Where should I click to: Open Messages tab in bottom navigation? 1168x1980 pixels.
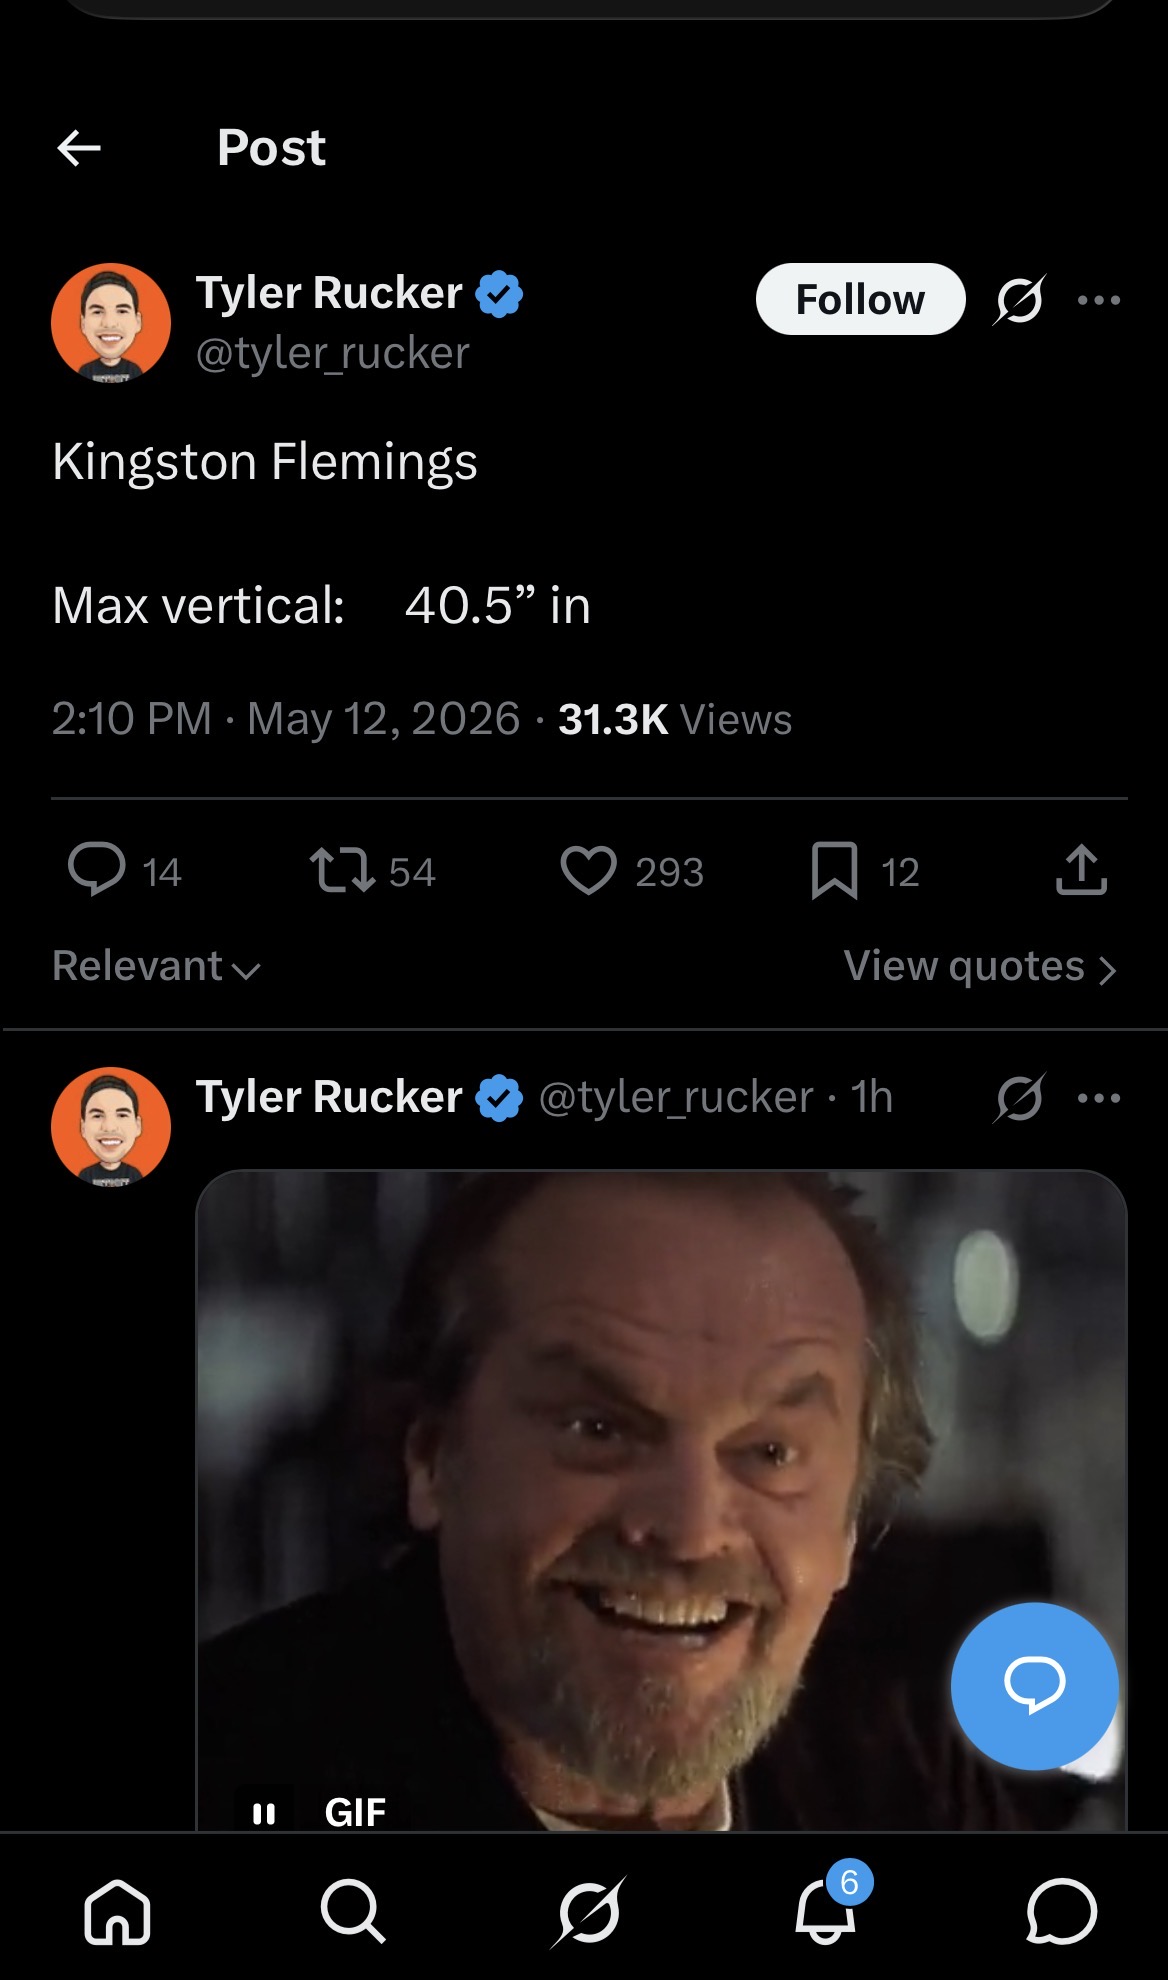click(x=1061, y=1911)
